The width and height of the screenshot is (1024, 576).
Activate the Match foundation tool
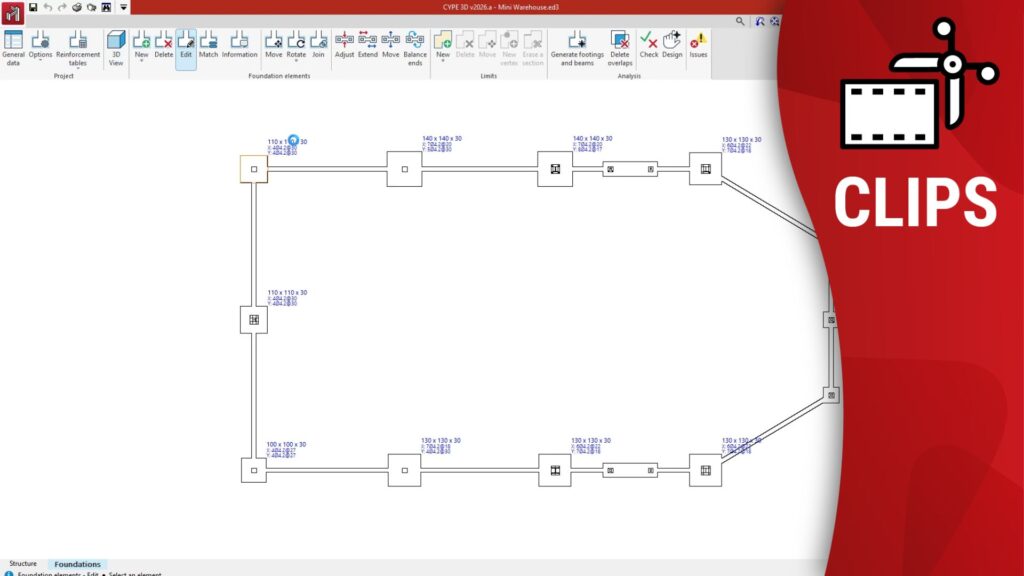coord(208,45)
